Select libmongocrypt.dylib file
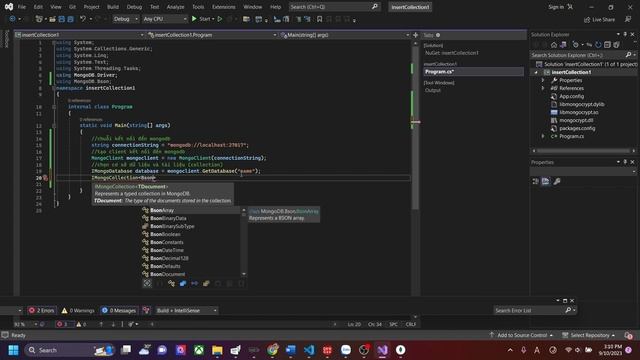The height and width of the screenshot is (360, 640). tap(581, 104)
